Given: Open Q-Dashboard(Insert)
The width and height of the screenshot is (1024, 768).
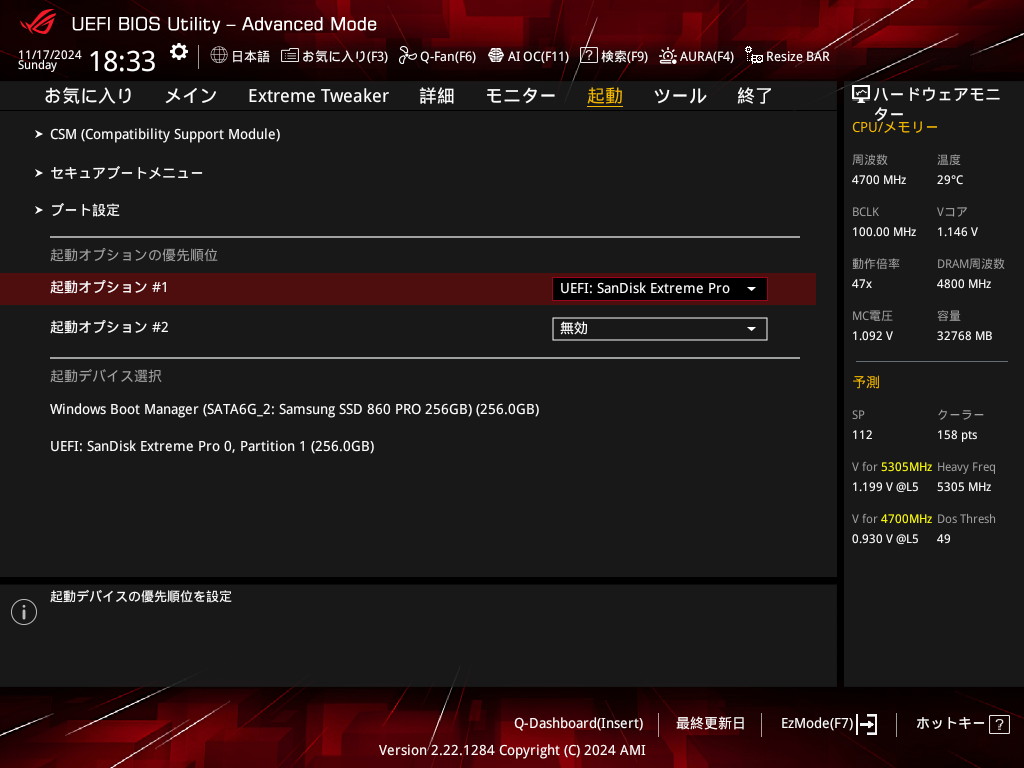Looking at the screenshot, I should 579,724.
